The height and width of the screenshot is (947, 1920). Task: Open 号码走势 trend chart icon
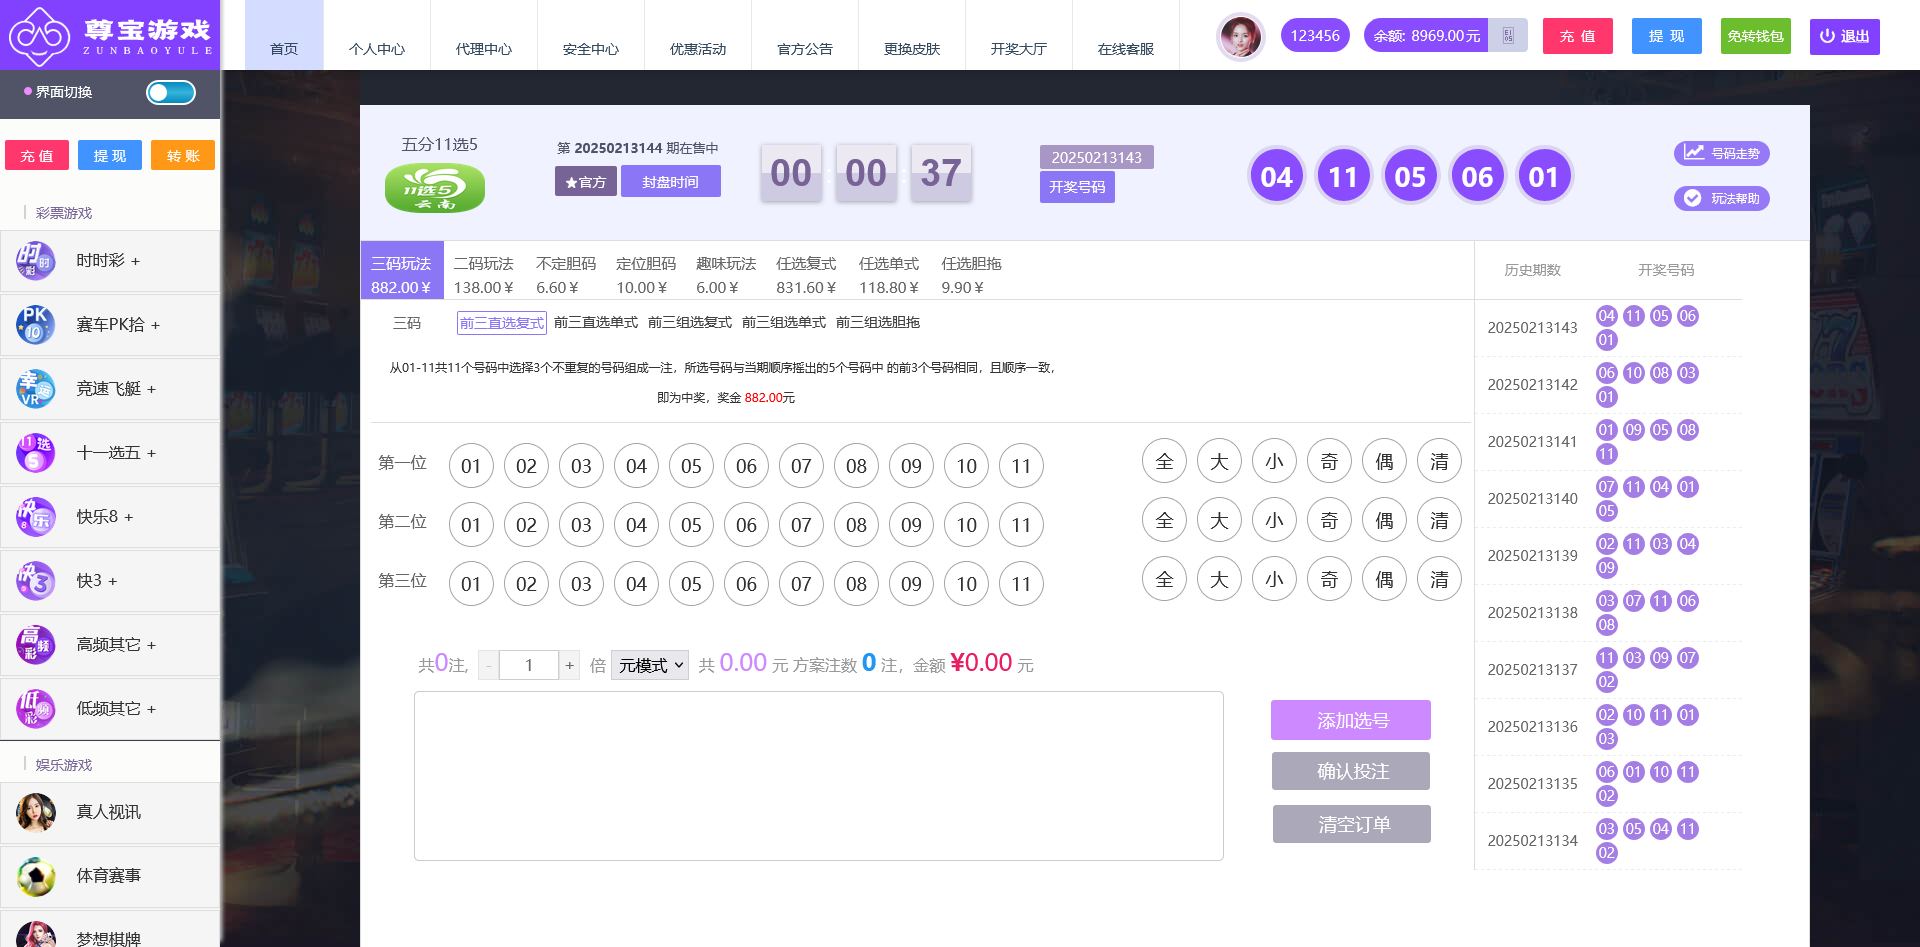[1694, 153]
